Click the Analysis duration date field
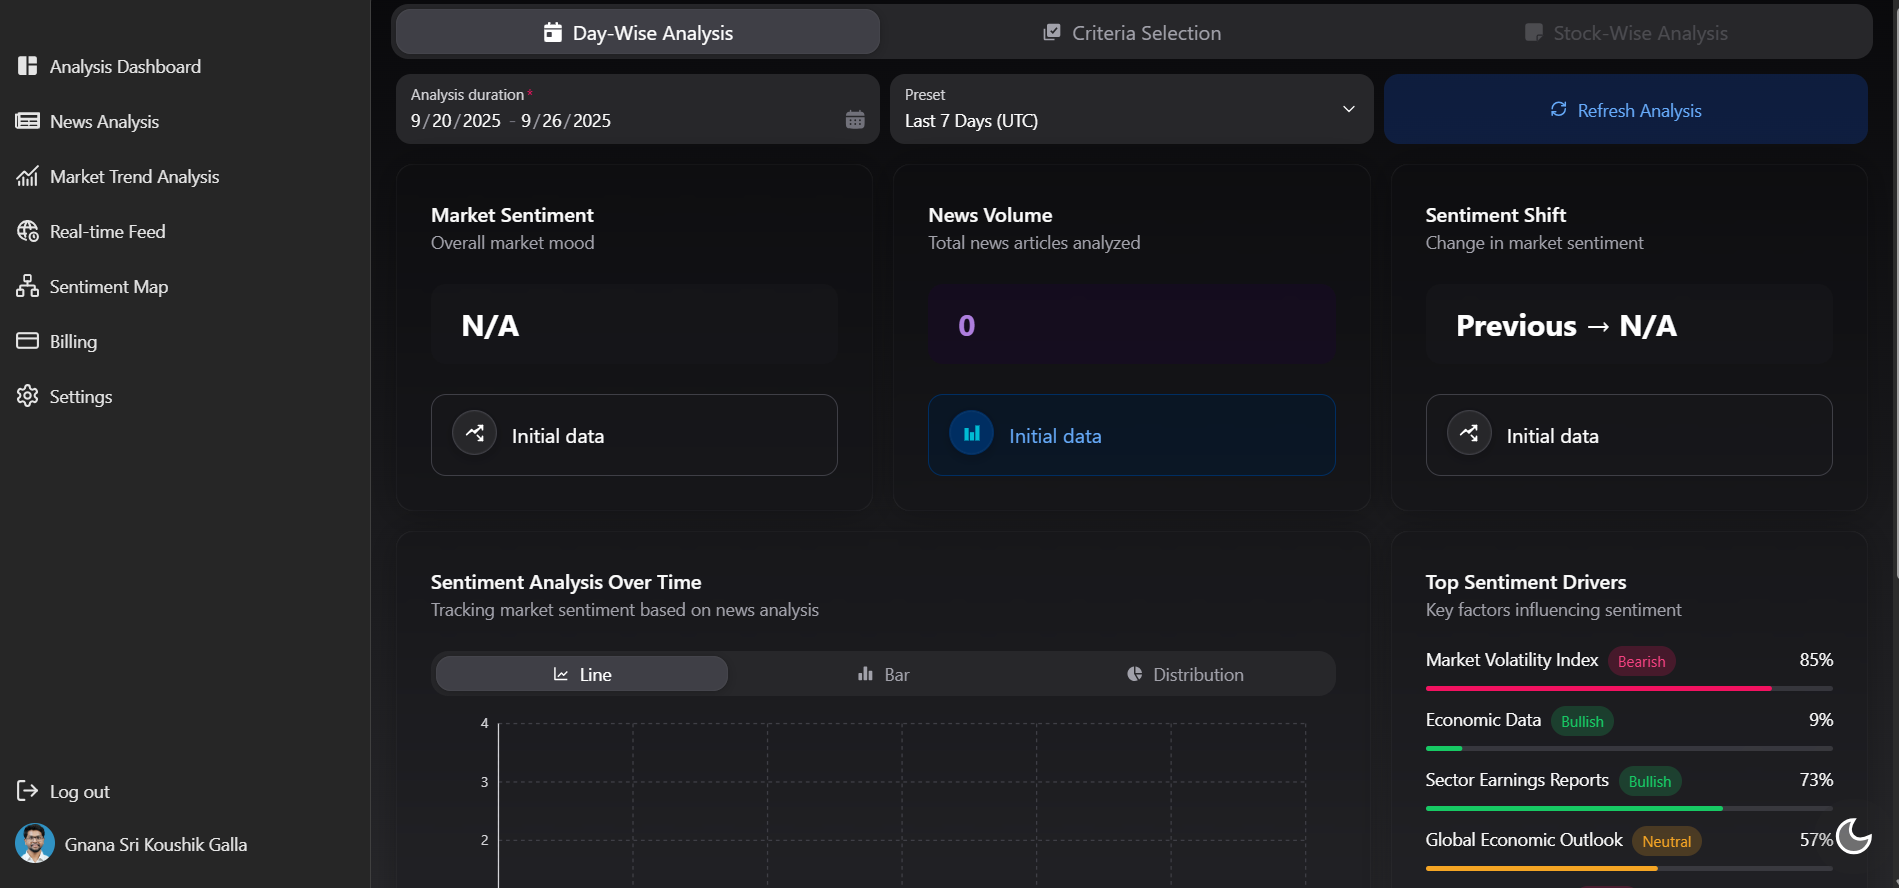This screenshot has height=888, width=1899. [600, 120]
